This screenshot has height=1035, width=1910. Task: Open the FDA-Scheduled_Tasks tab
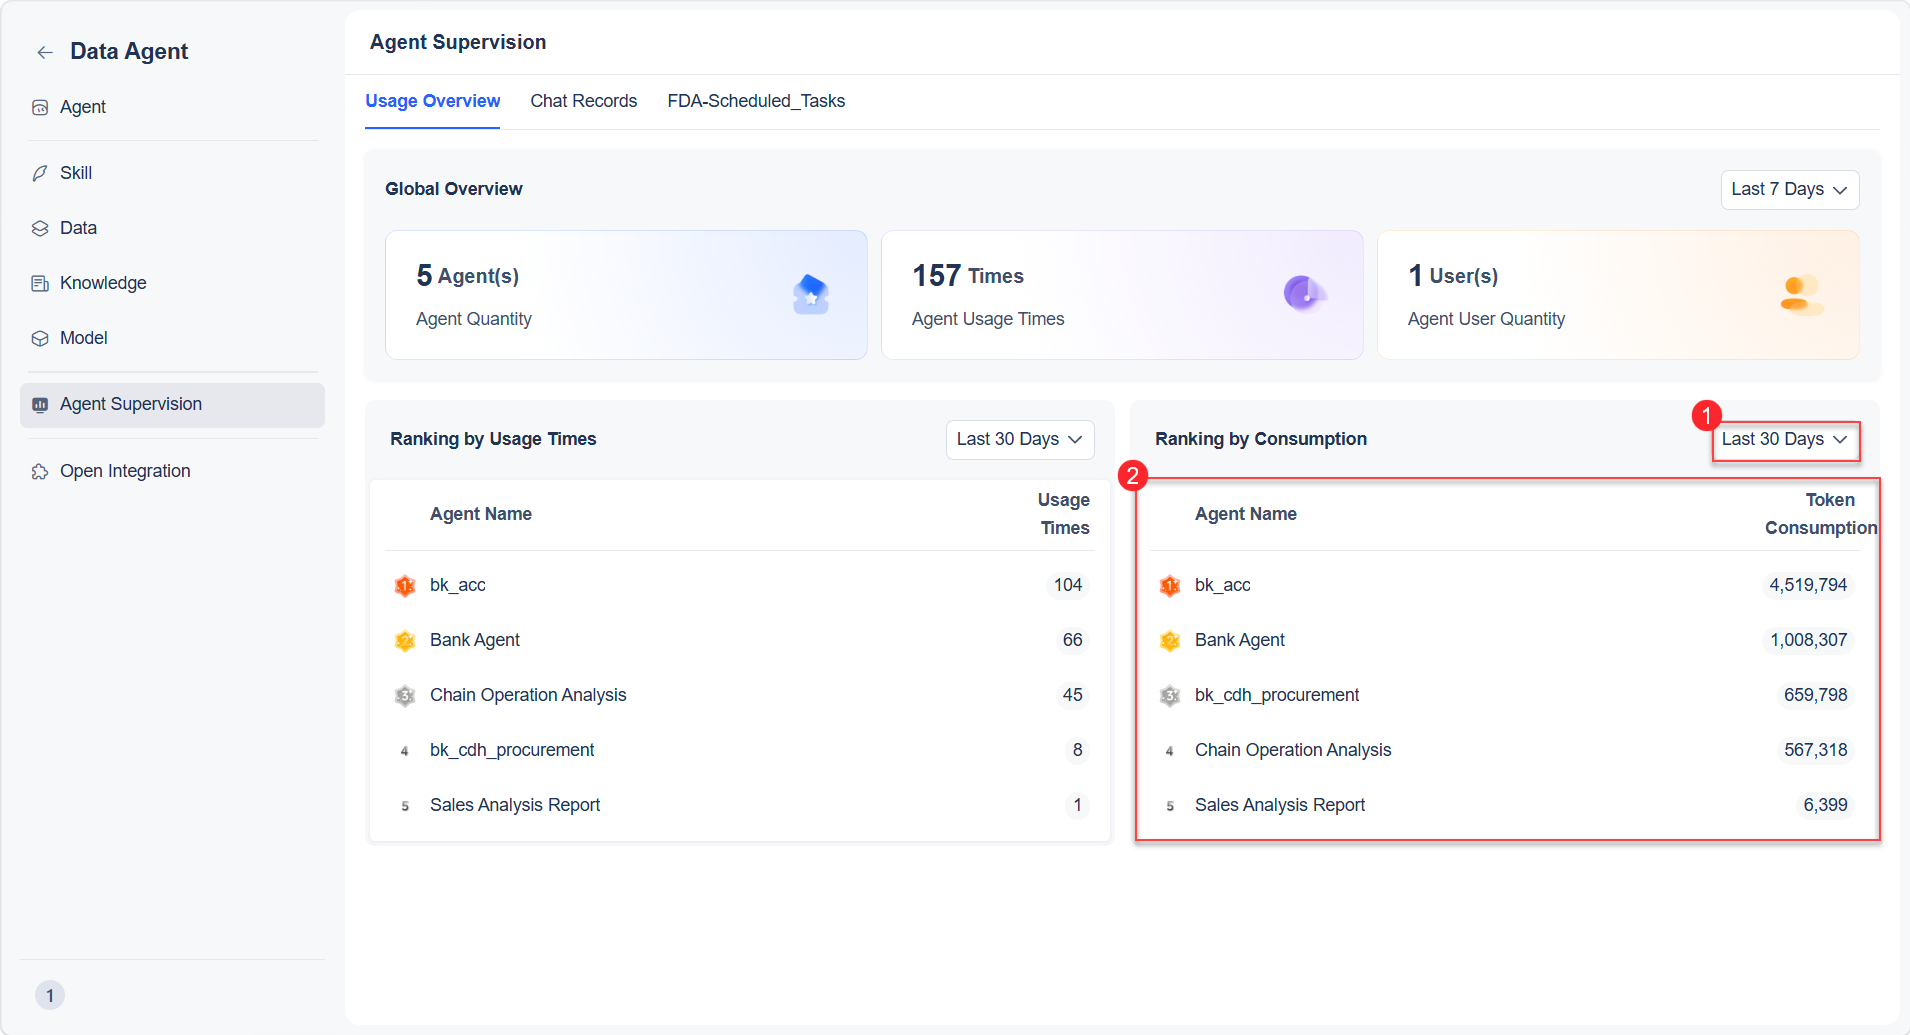point(756,101)
